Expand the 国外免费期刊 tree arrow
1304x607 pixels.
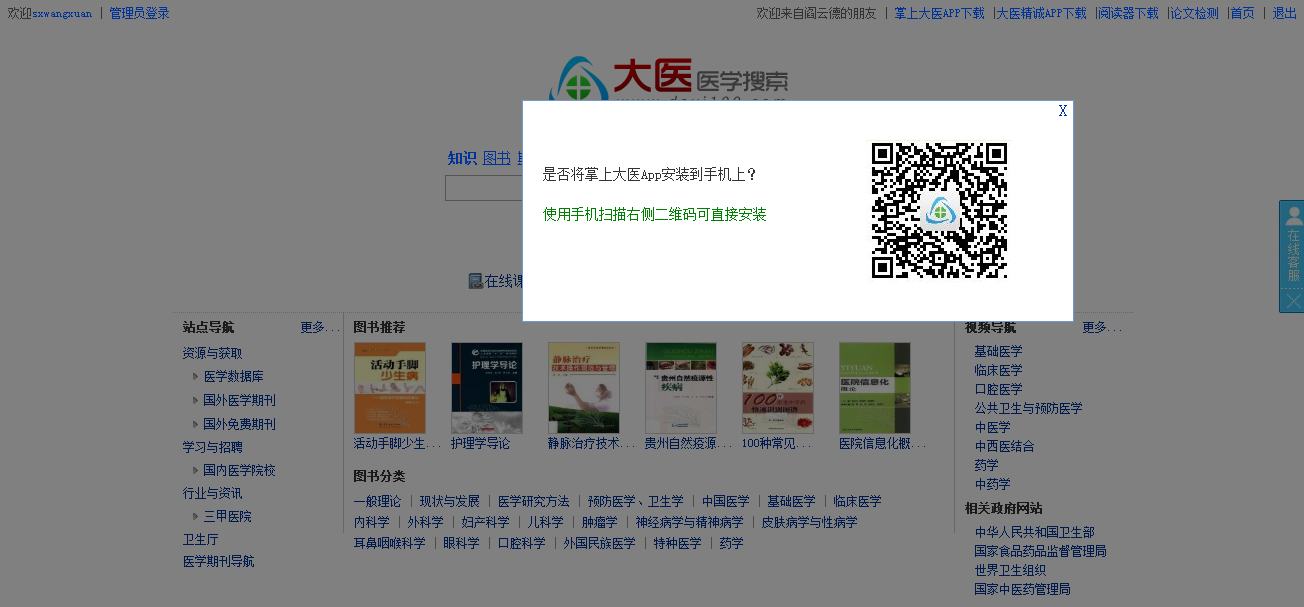[x=196, y=424]
